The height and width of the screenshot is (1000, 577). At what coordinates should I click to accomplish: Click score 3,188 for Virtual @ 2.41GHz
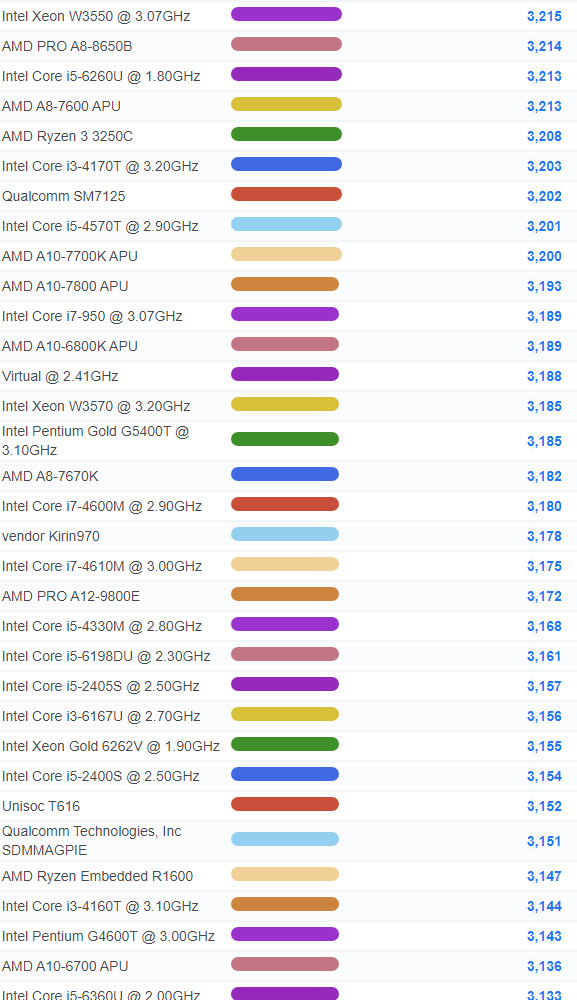(x=544, y=376)
